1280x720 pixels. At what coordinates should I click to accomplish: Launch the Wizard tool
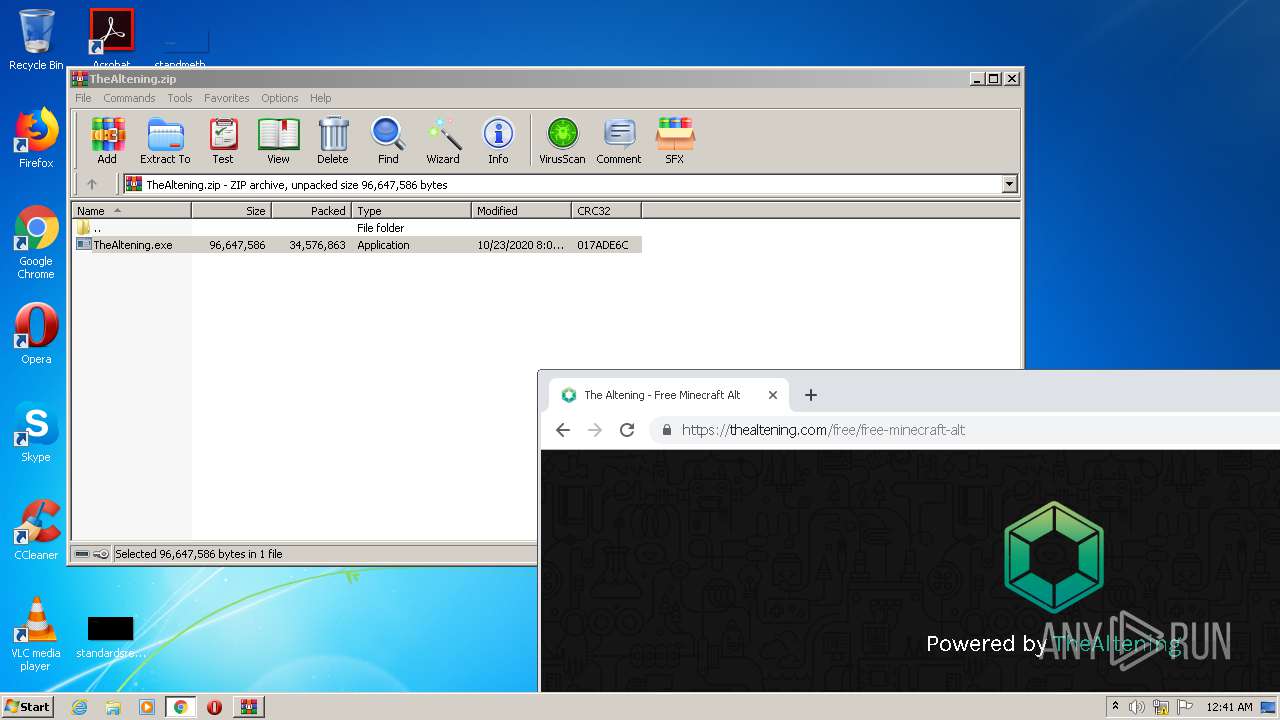(x=443, y=140)
